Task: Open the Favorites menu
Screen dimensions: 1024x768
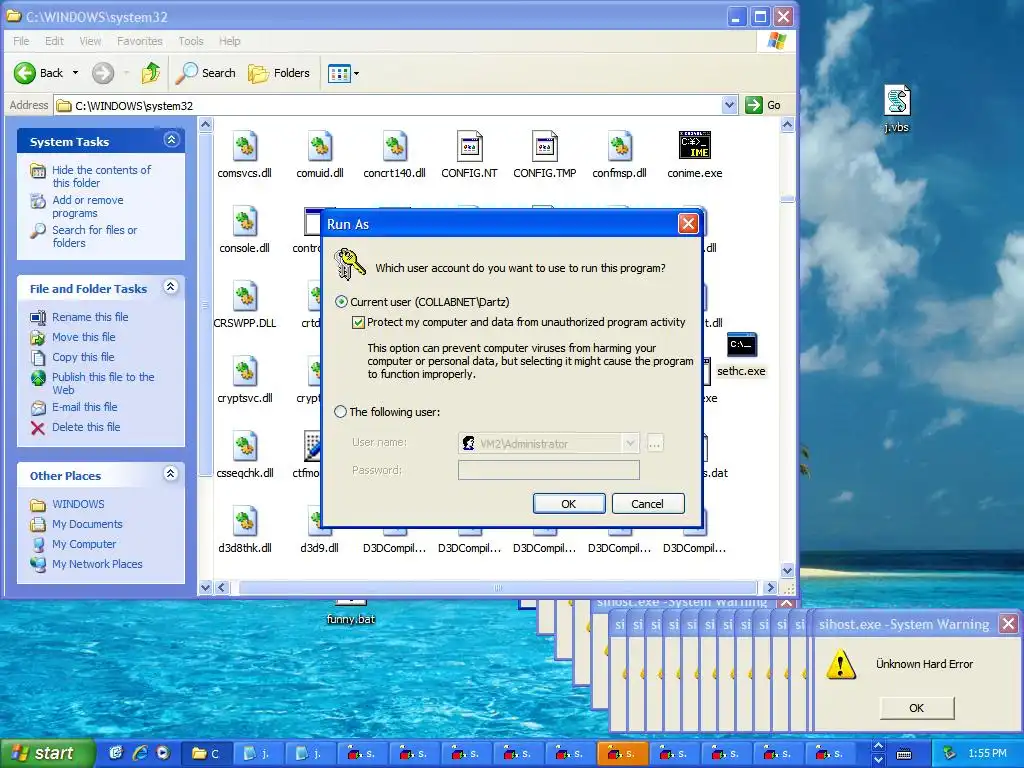Action: click(140, 41)
